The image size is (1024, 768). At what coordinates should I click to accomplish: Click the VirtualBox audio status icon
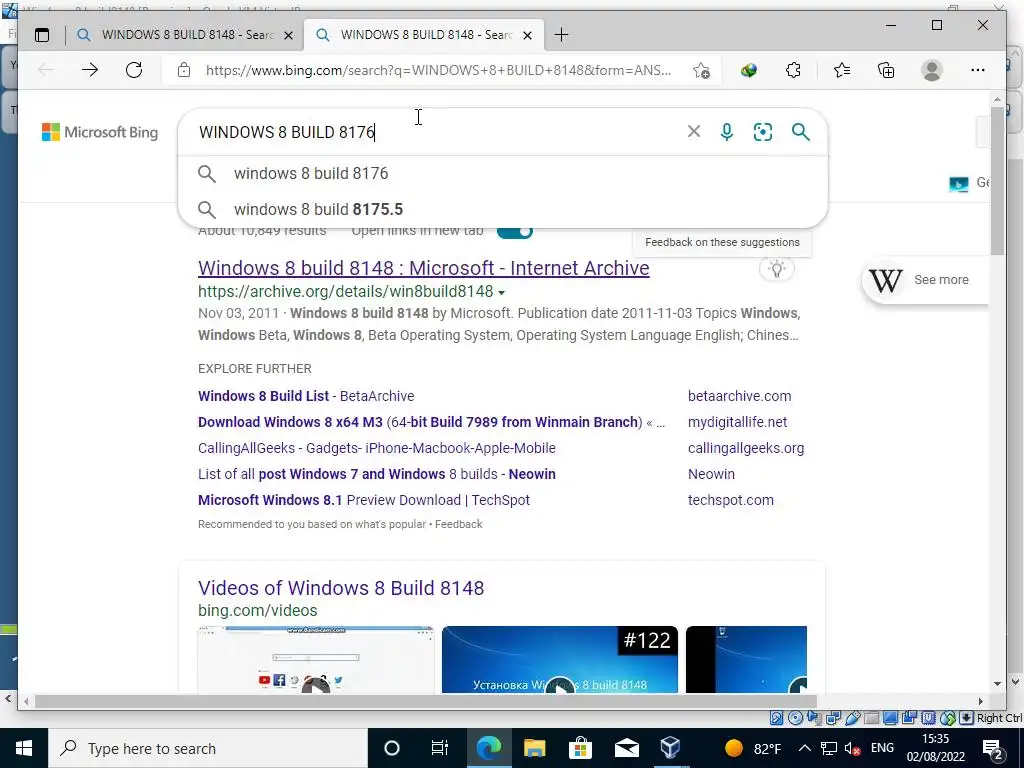click(x=814, y=718)
